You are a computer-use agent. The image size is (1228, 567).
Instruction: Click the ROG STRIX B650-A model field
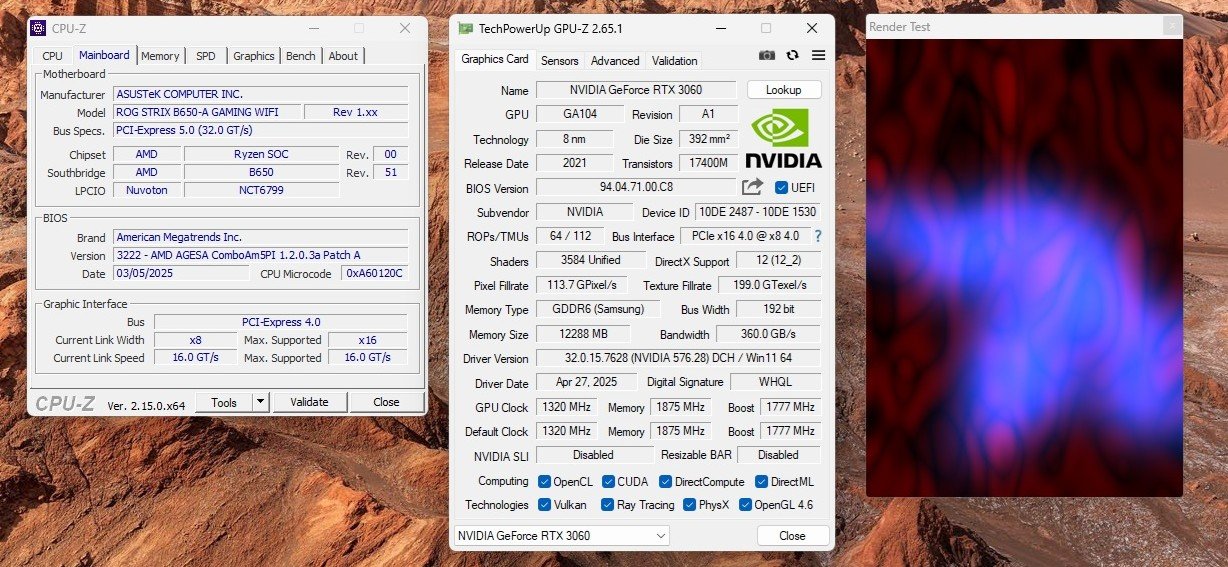click(x=207, y=112)
